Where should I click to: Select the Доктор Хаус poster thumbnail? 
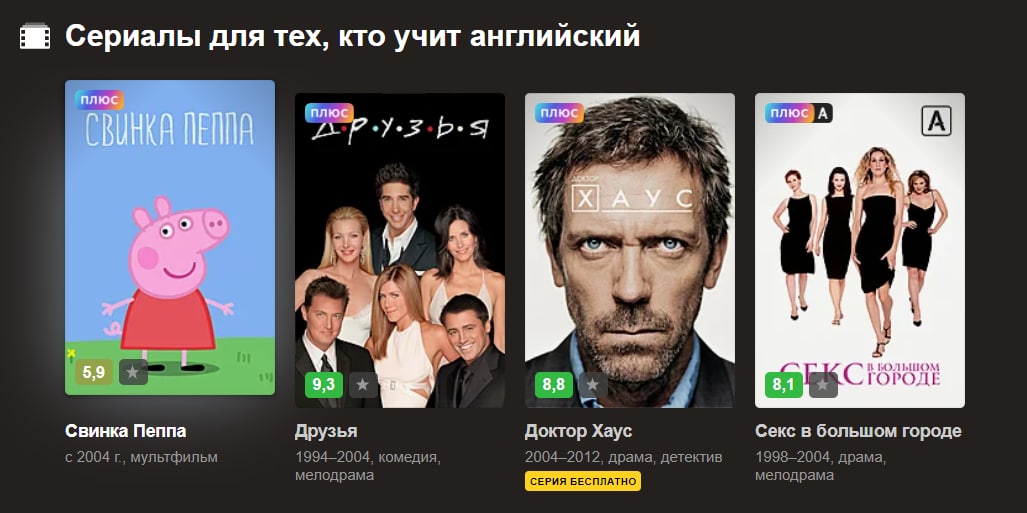(x=629, y=250)
